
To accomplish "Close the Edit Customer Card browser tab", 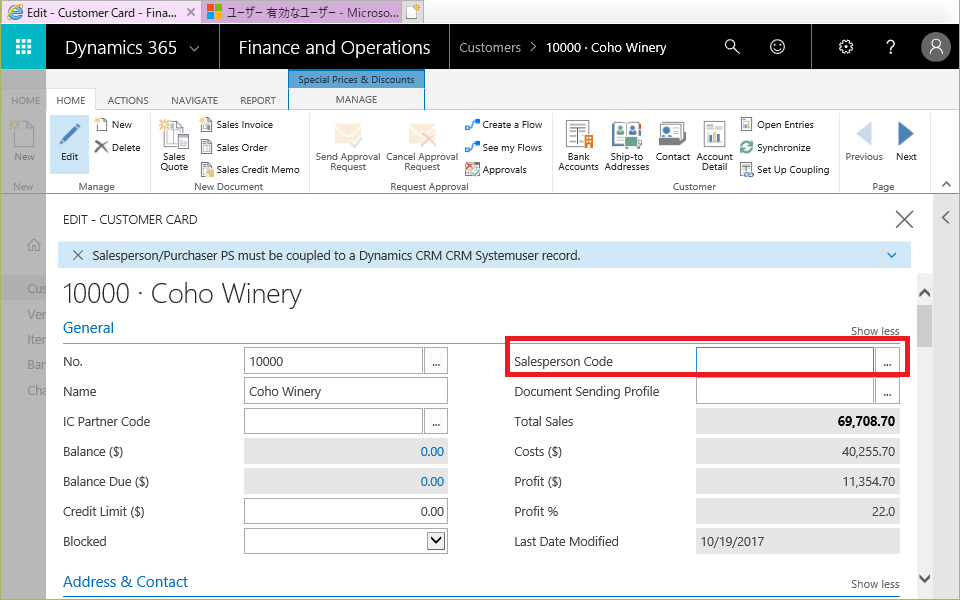I will pos(191,12).
